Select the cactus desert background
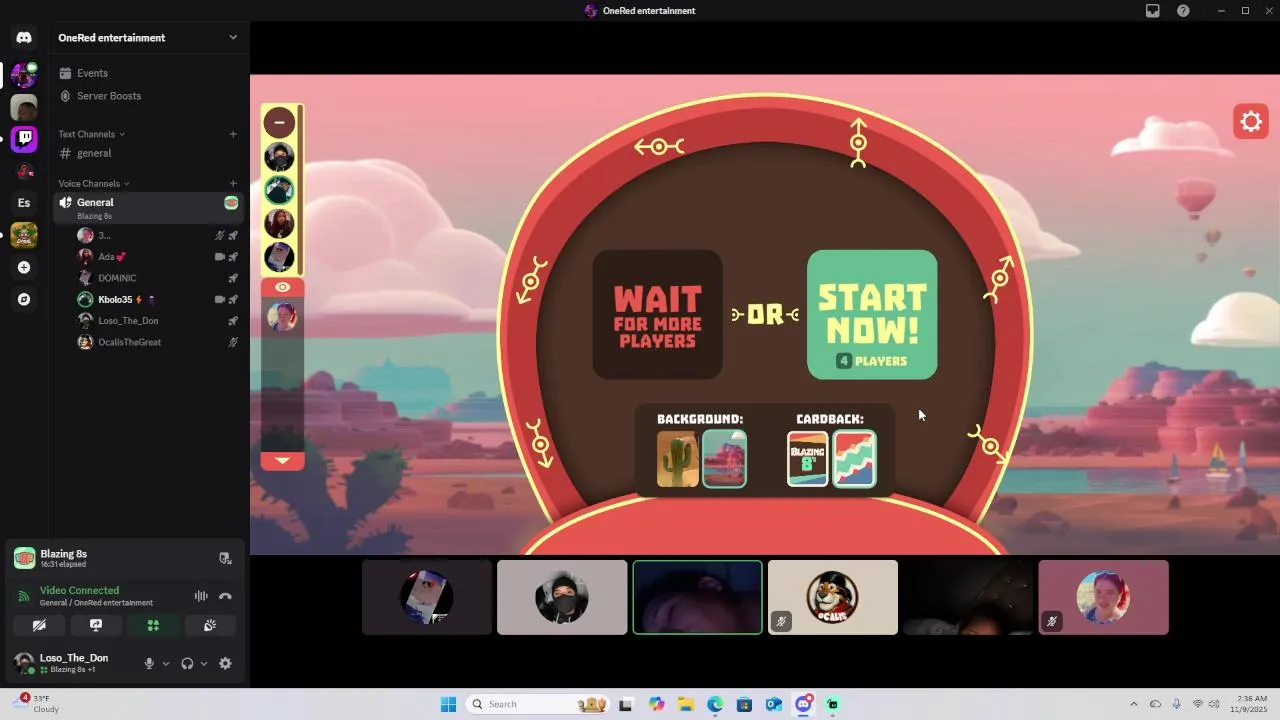 tap(677, 459)
